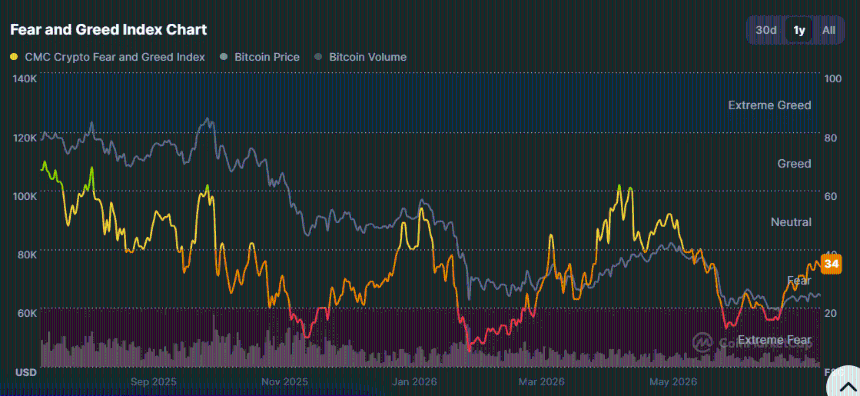Toggle the Bitcoin Volume legend series

click(x=360, y=57)
